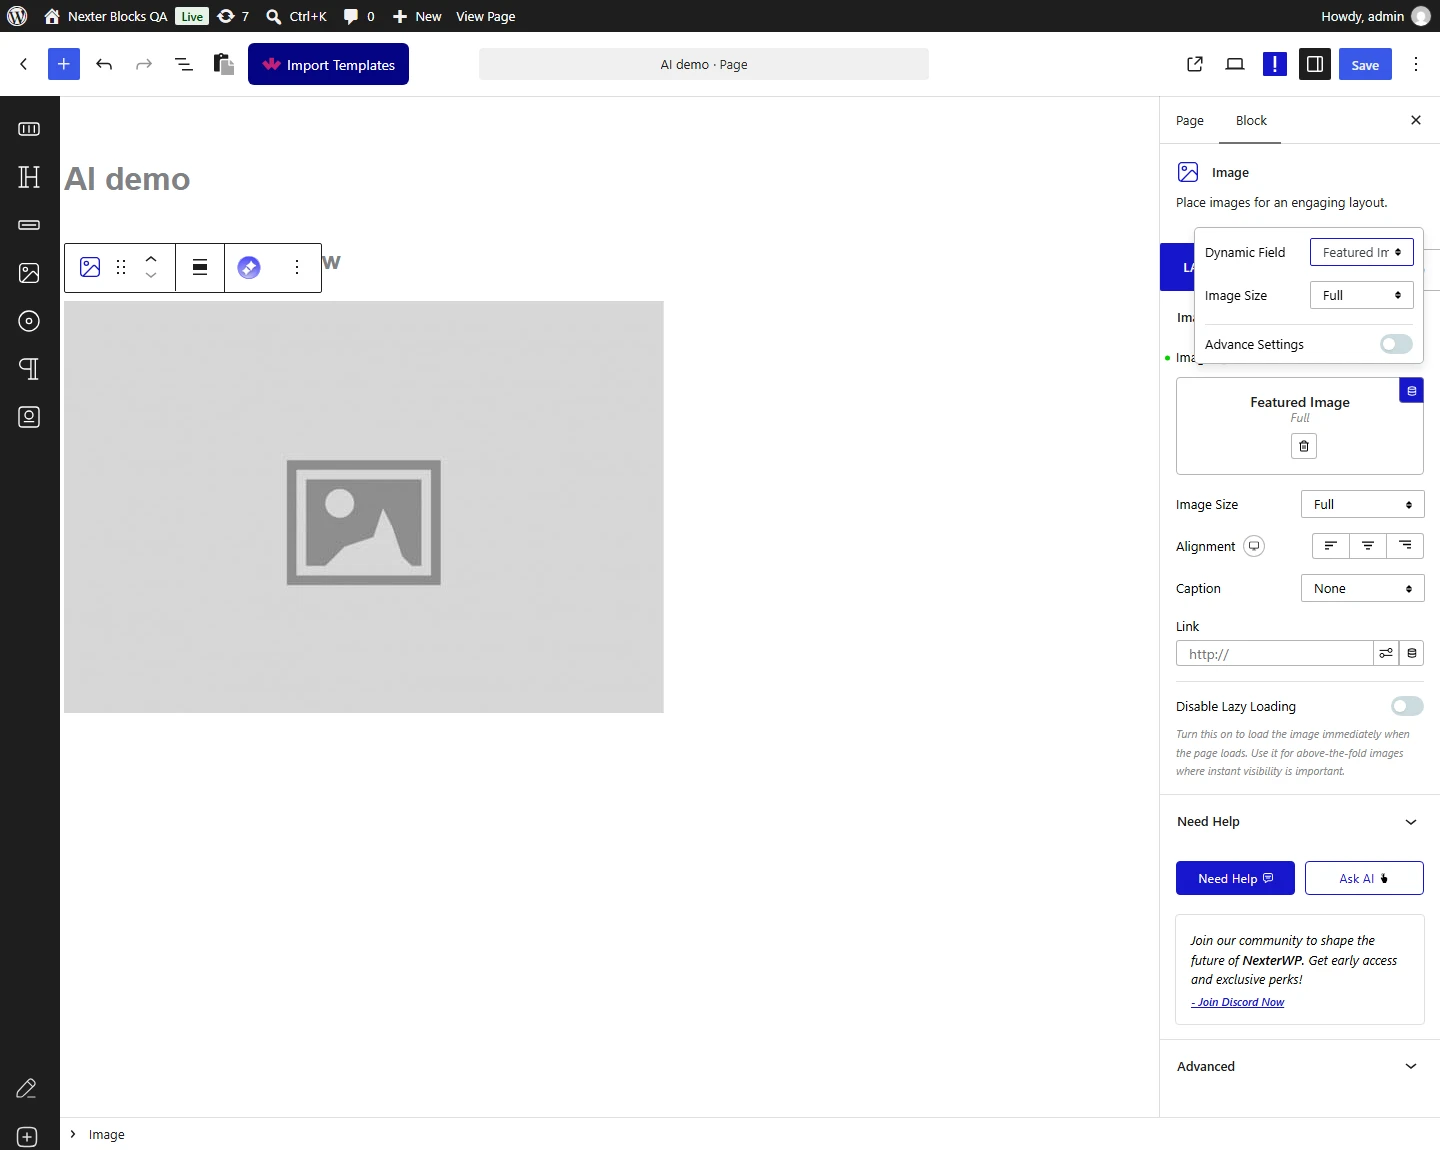Open the Caption dropdown
The image size is (1440, 1150).
pyautogui.click(x=1362, y=588)
